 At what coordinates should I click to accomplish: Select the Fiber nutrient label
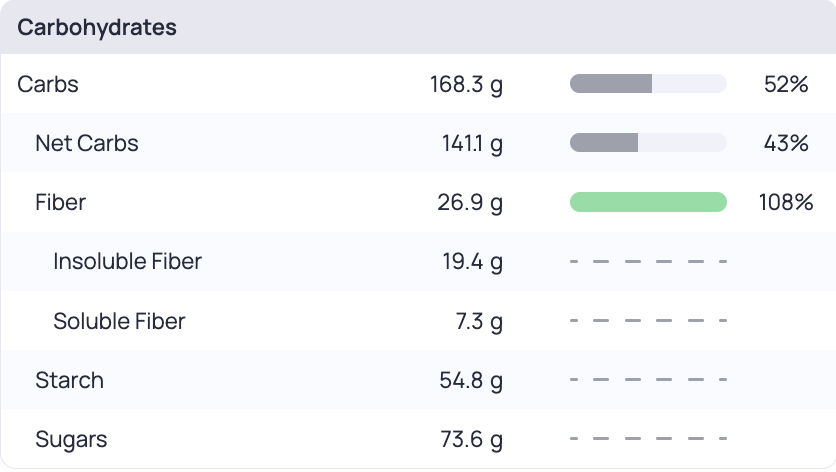[x=60, y=203]
